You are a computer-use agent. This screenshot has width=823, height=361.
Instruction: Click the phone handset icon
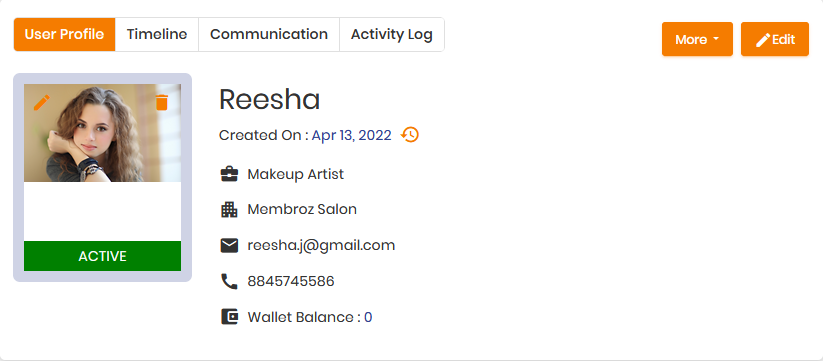[x=229, y=282]
